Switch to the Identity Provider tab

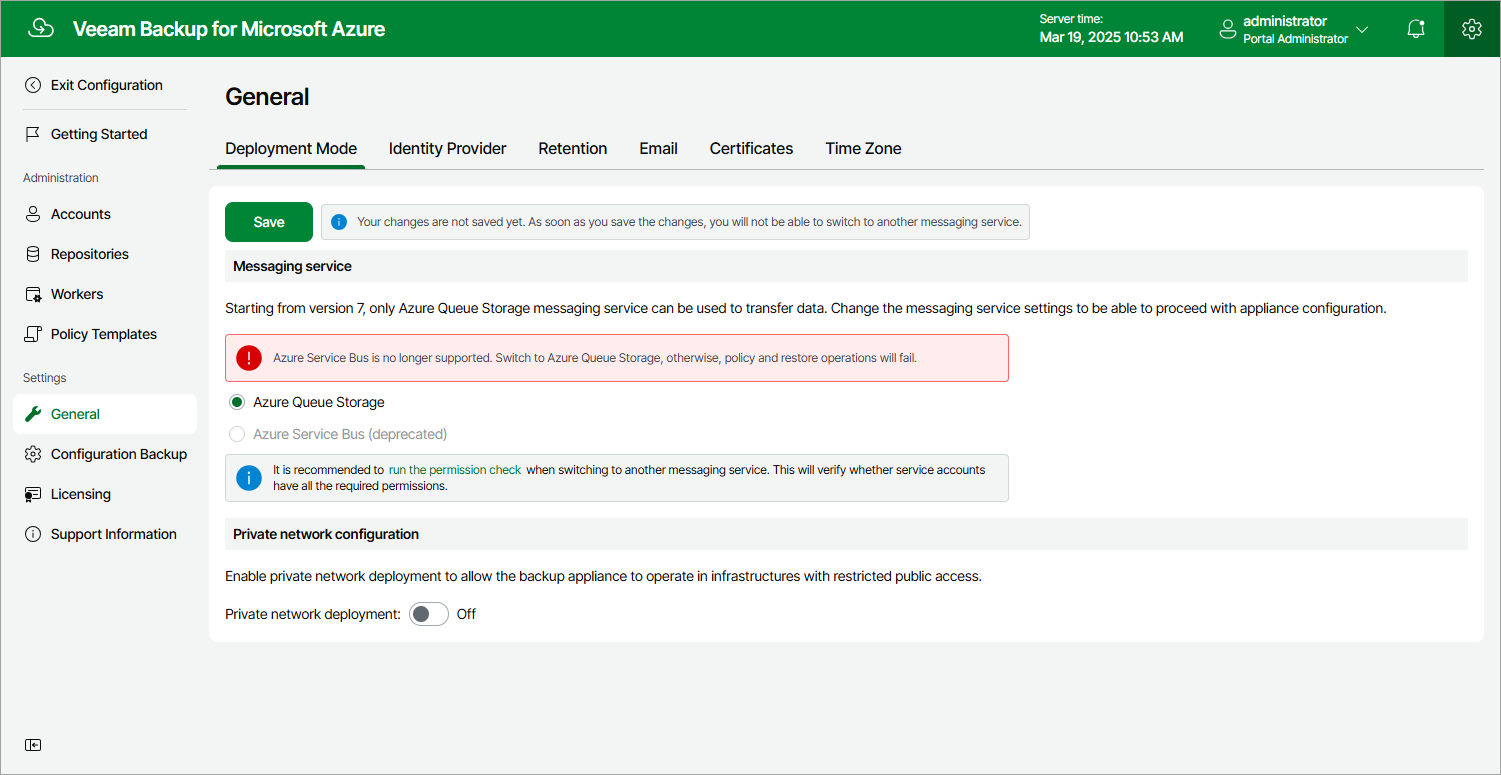447,148
